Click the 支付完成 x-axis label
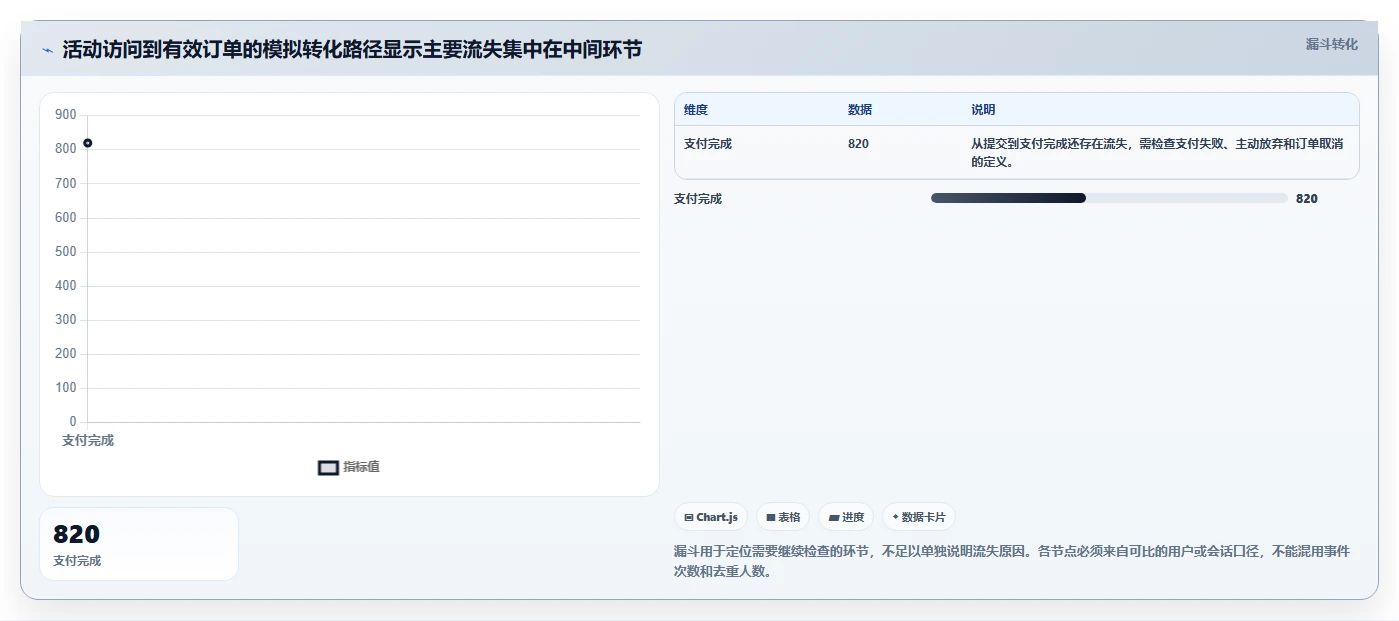Viewport: 1399px width, 621px height. [x=88, y=440]
